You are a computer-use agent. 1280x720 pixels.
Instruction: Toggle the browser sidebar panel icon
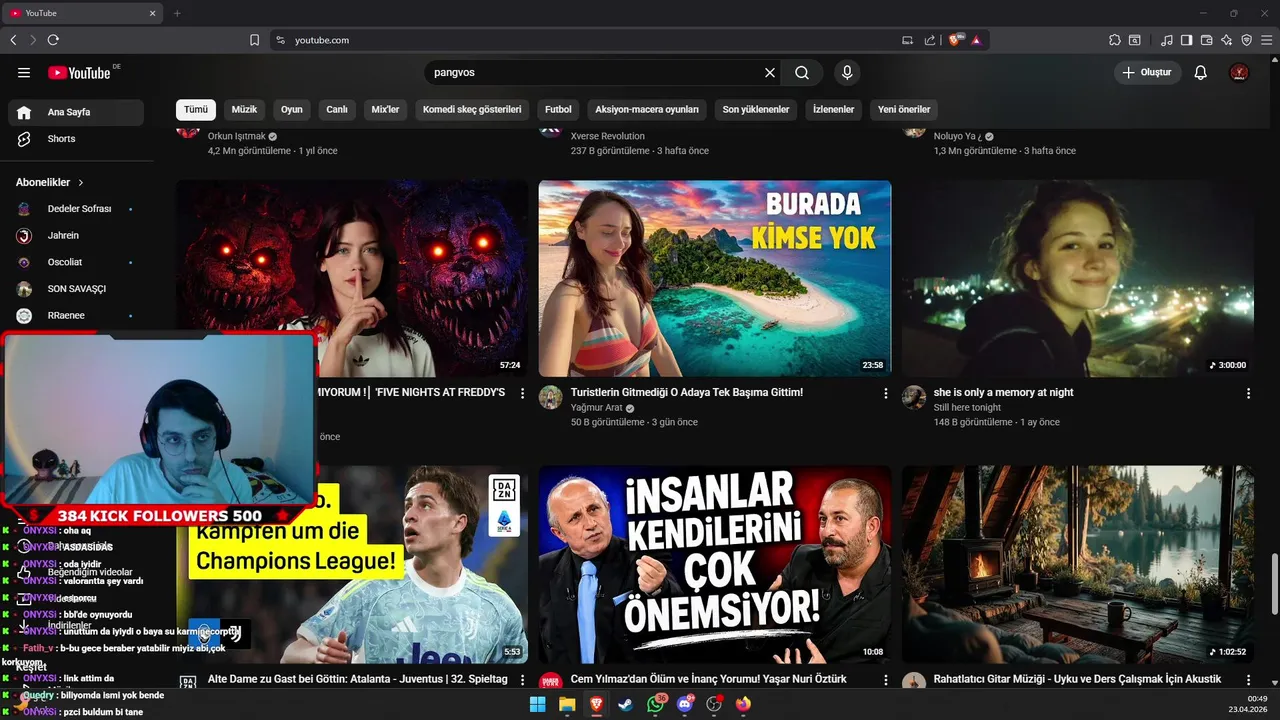pos(1187,40)
